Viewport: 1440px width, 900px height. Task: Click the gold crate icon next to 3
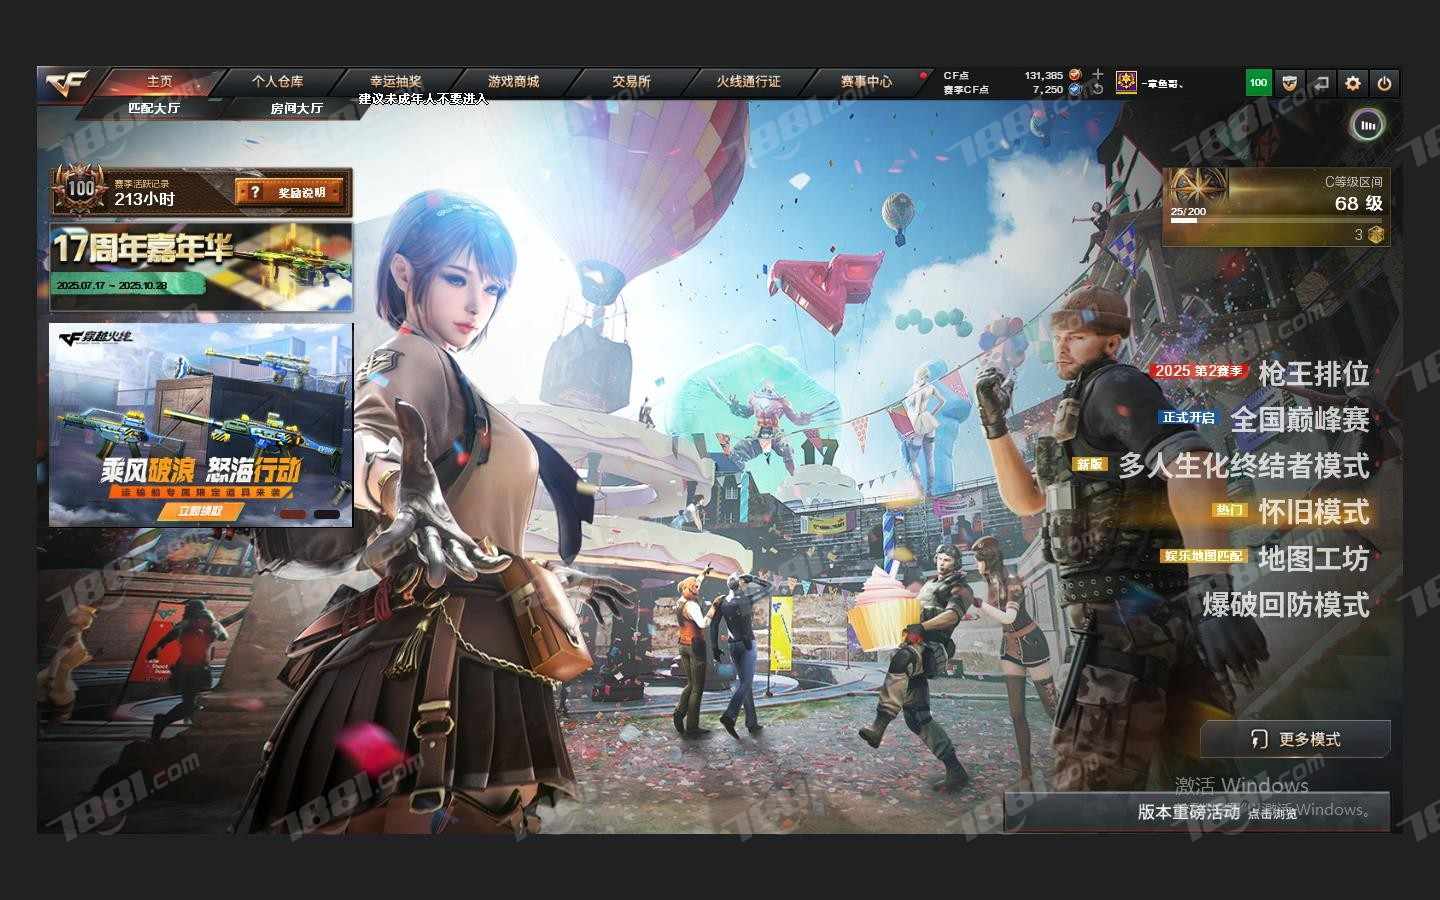point(1376,234)
